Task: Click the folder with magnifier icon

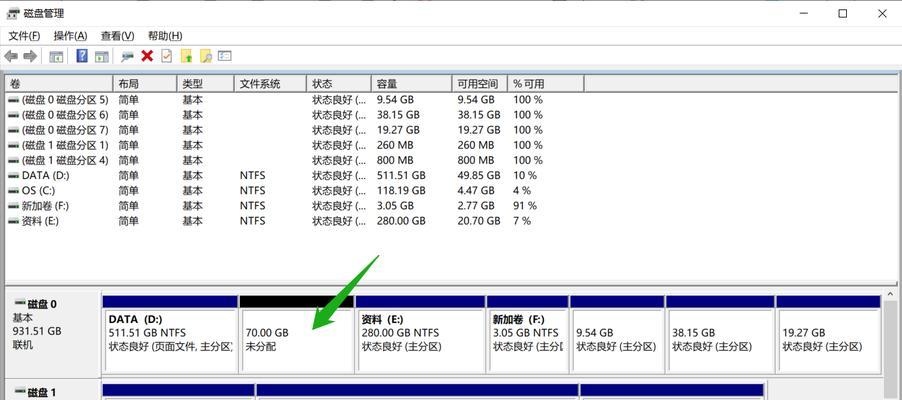Action: (205, 56)
